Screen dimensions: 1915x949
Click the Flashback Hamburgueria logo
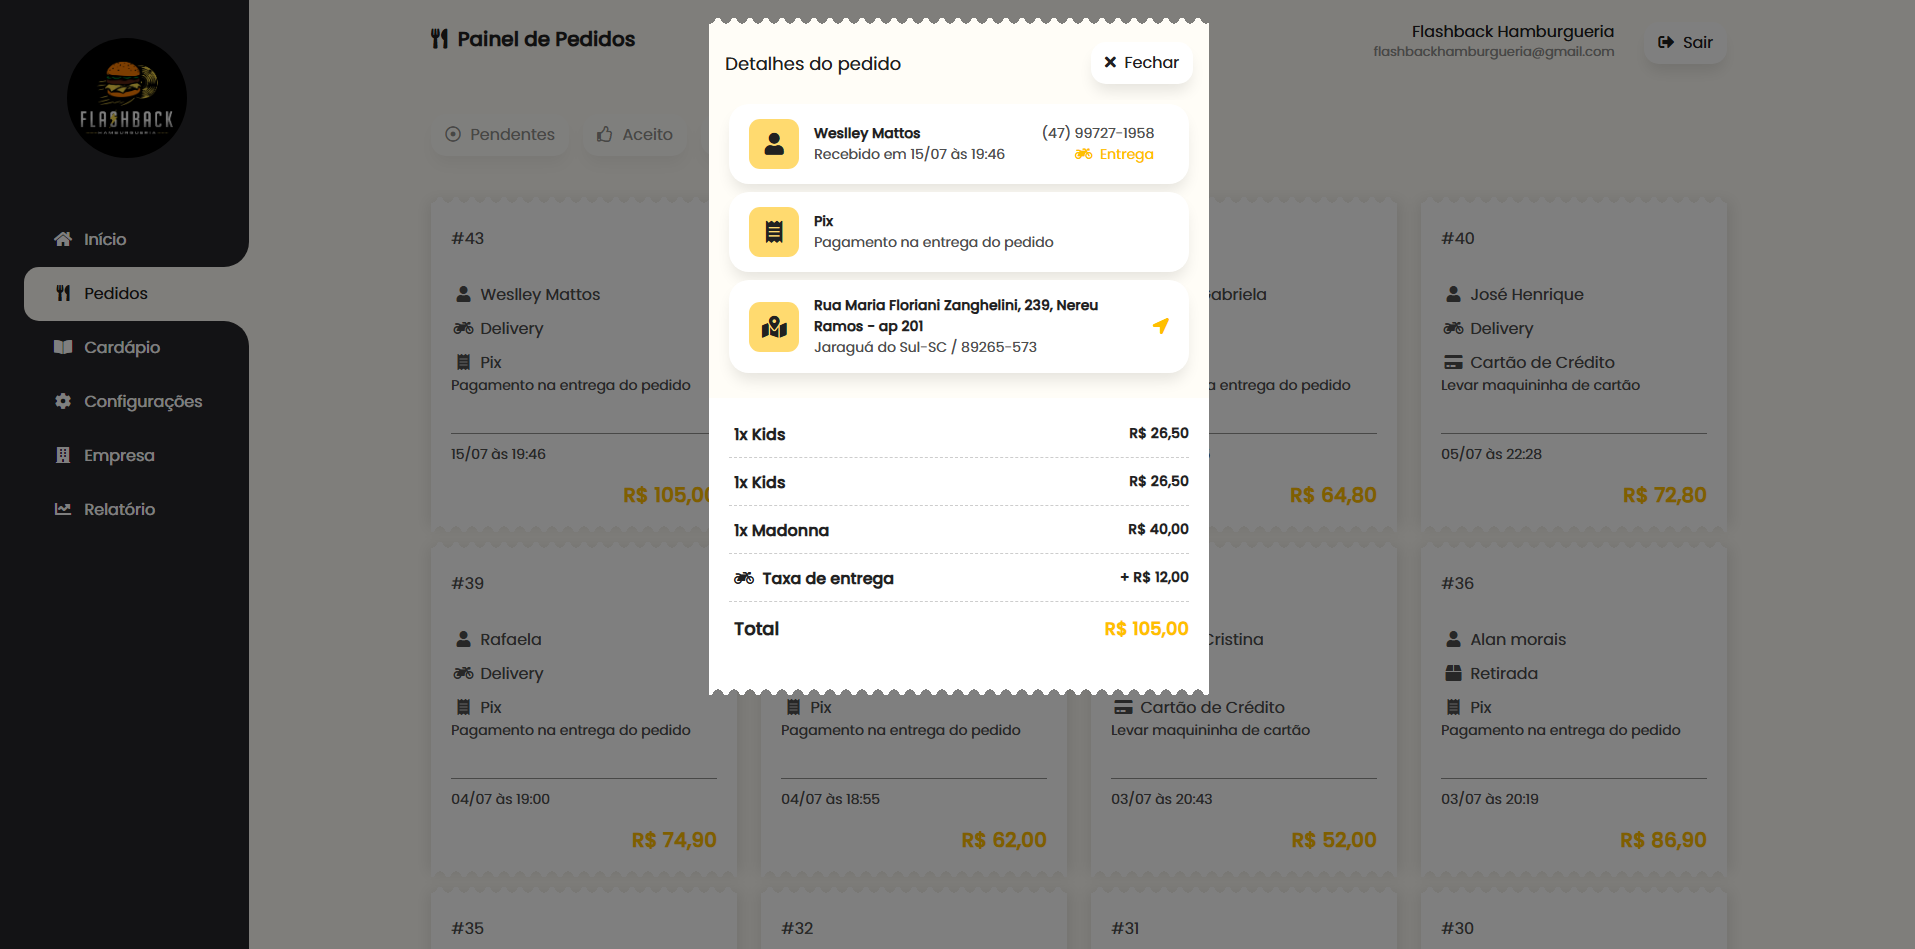coord(127,98)
